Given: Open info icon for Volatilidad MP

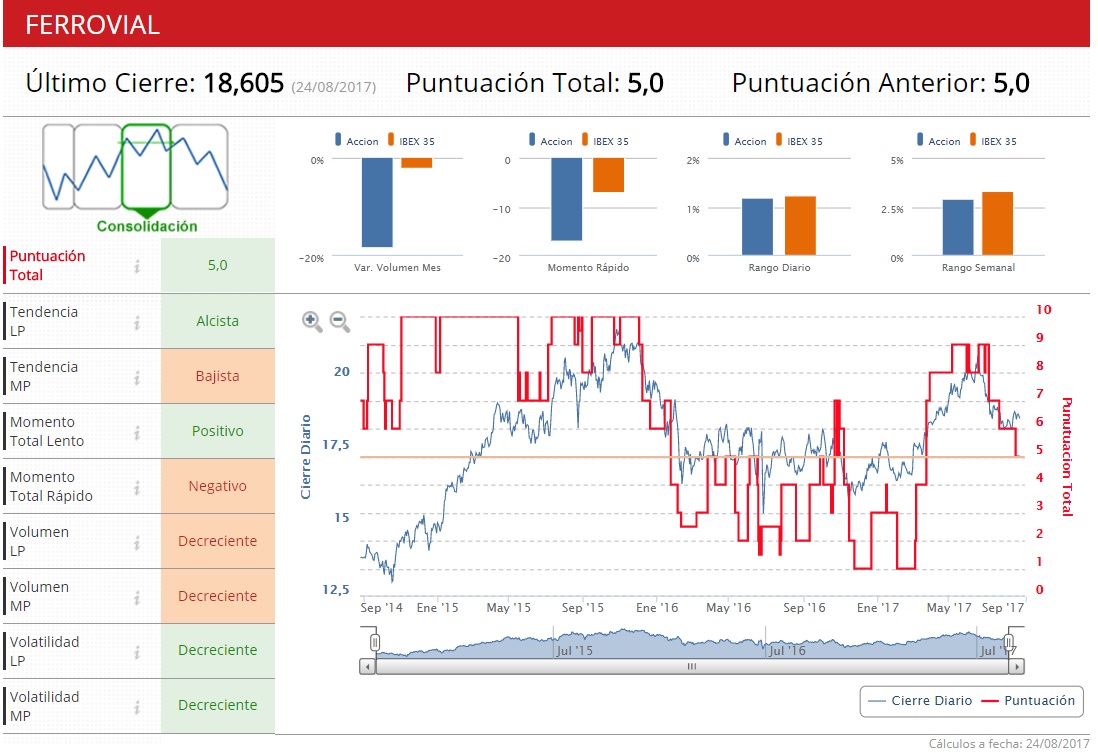Looking at the screenshot, I should tap(137, 707).
